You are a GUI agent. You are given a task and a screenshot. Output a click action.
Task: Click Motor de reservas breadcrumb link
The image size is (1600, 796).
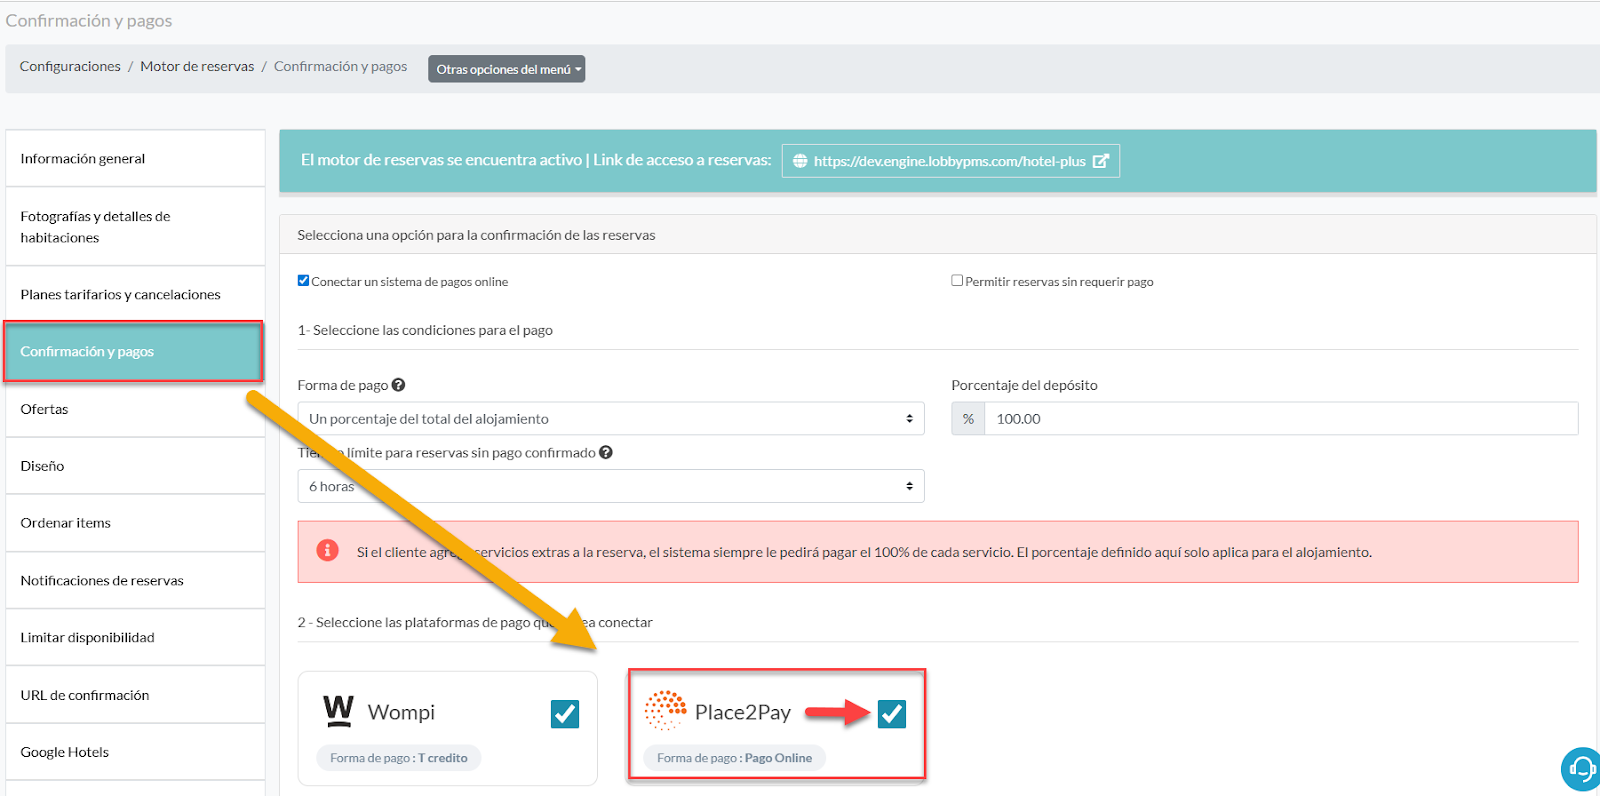click(197, 66)
